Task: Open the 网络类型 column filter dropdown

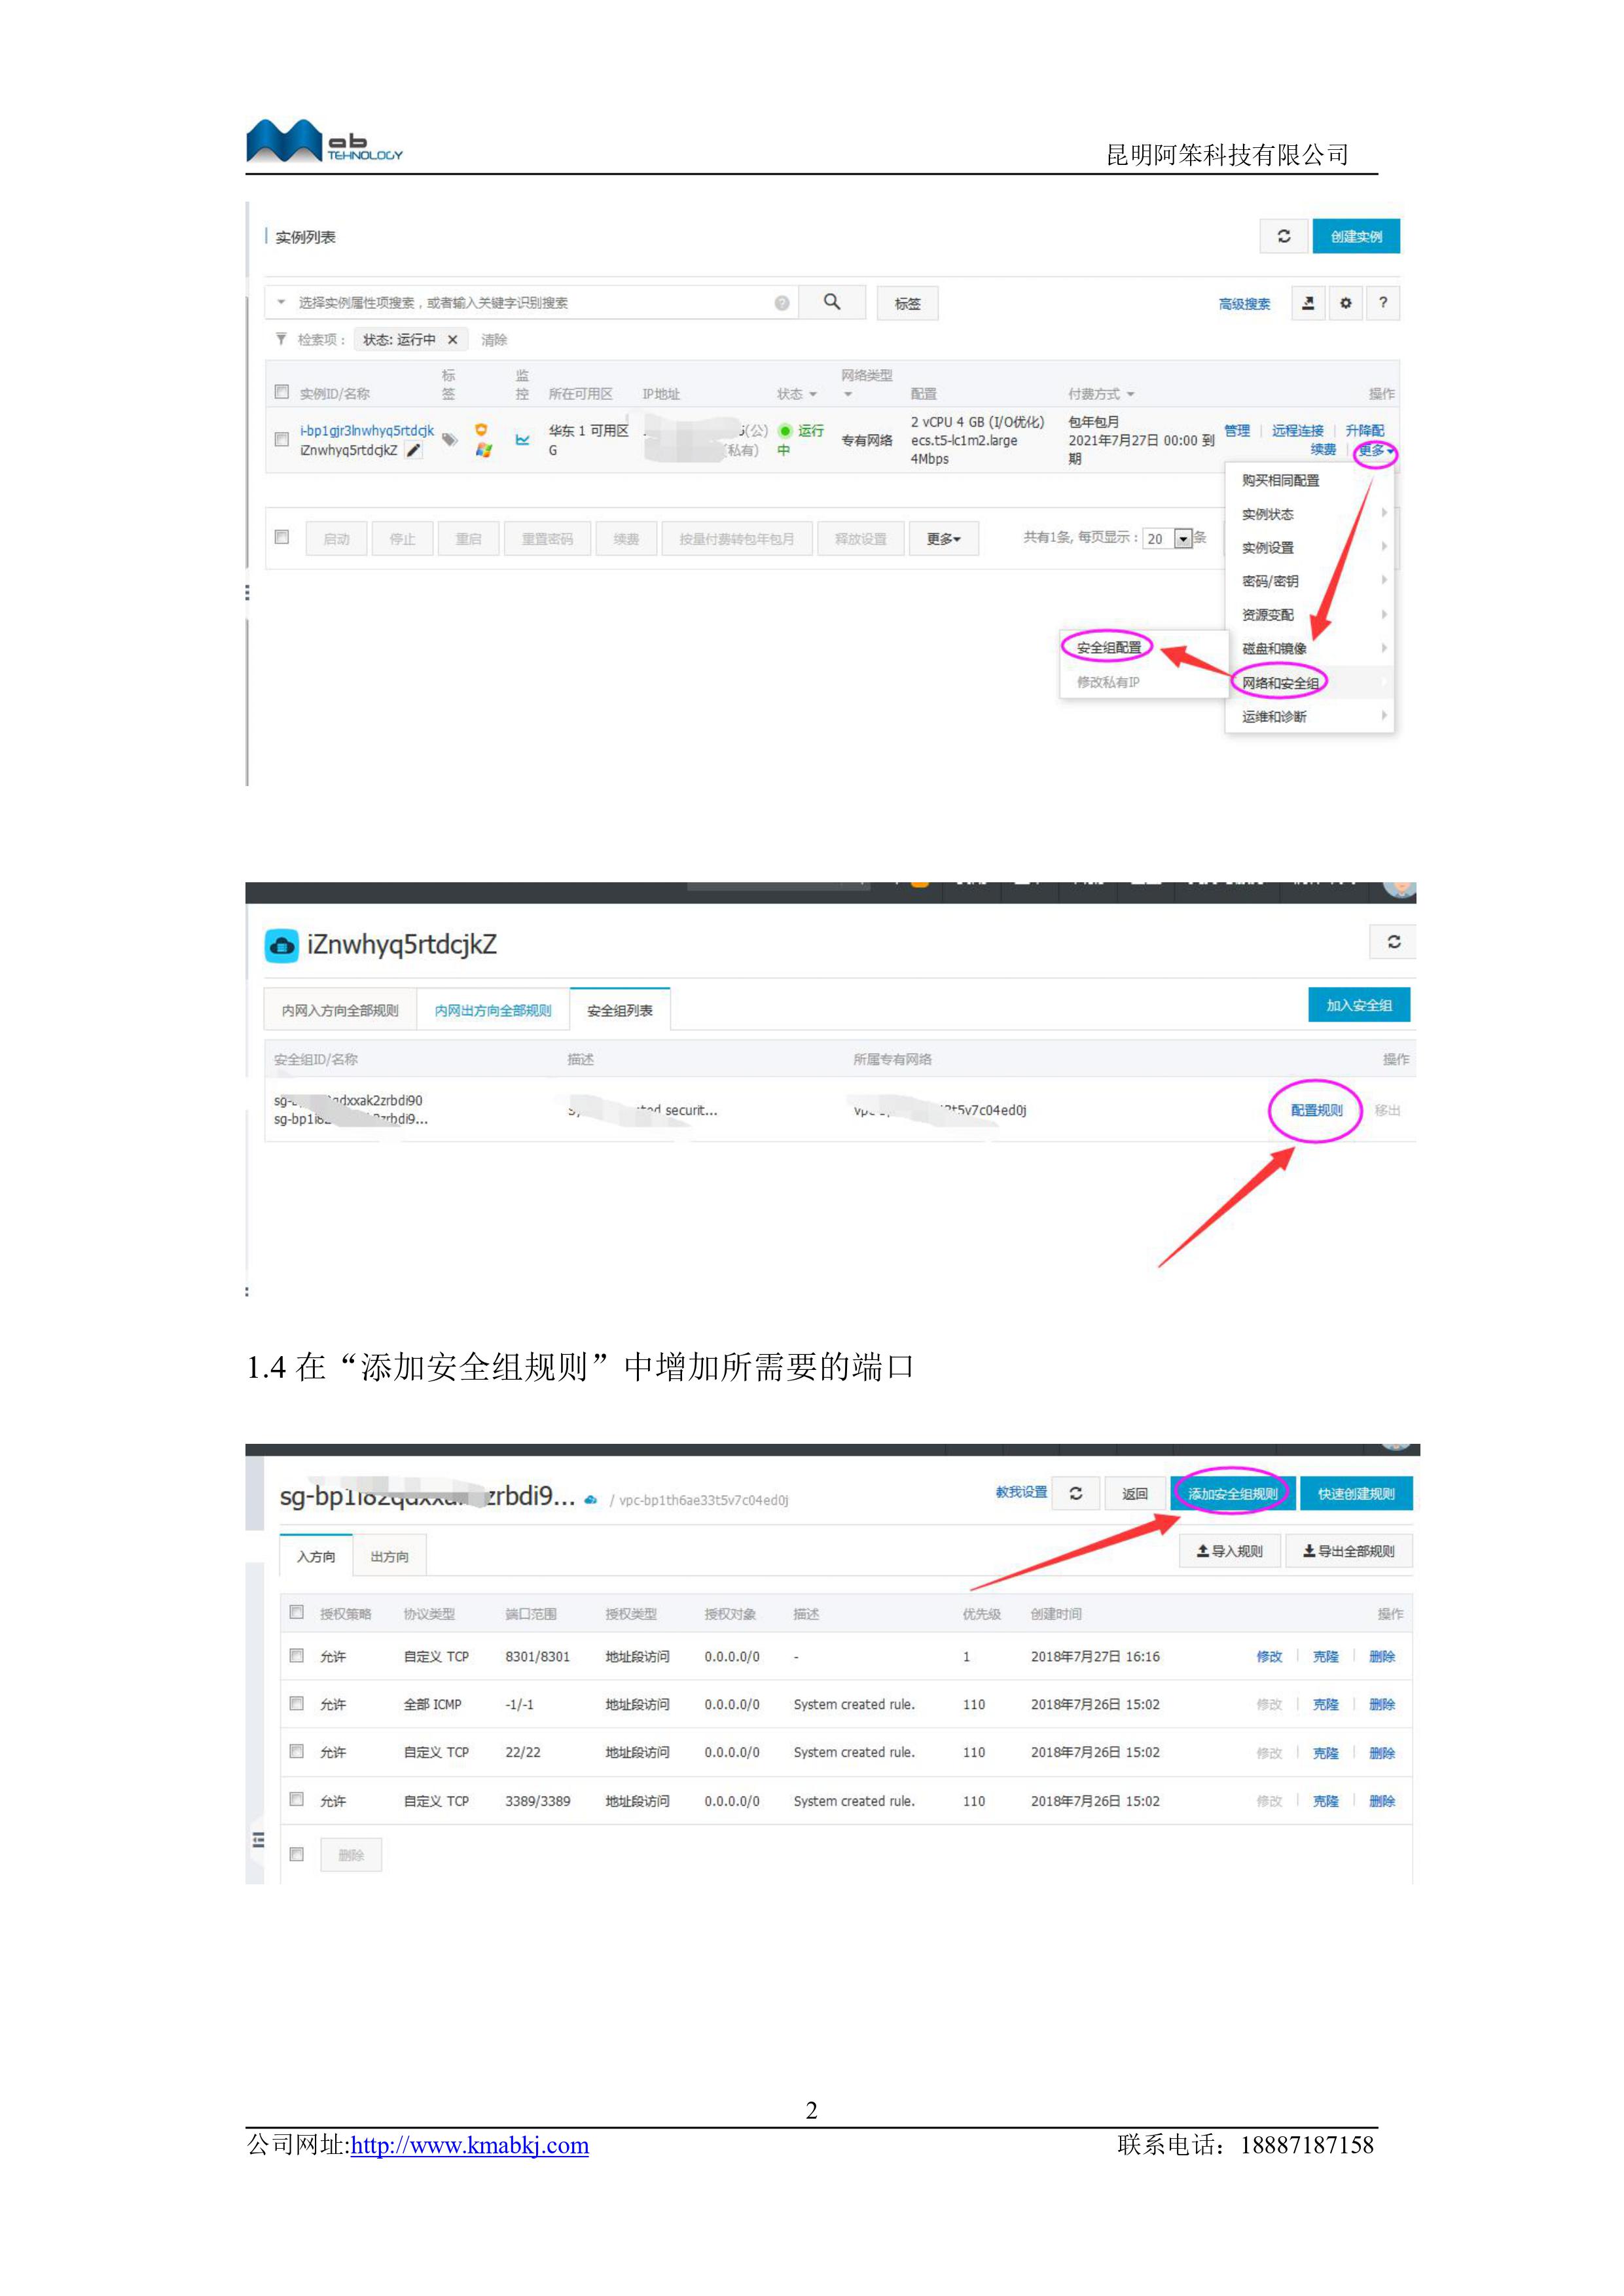Action: [848, 394]
